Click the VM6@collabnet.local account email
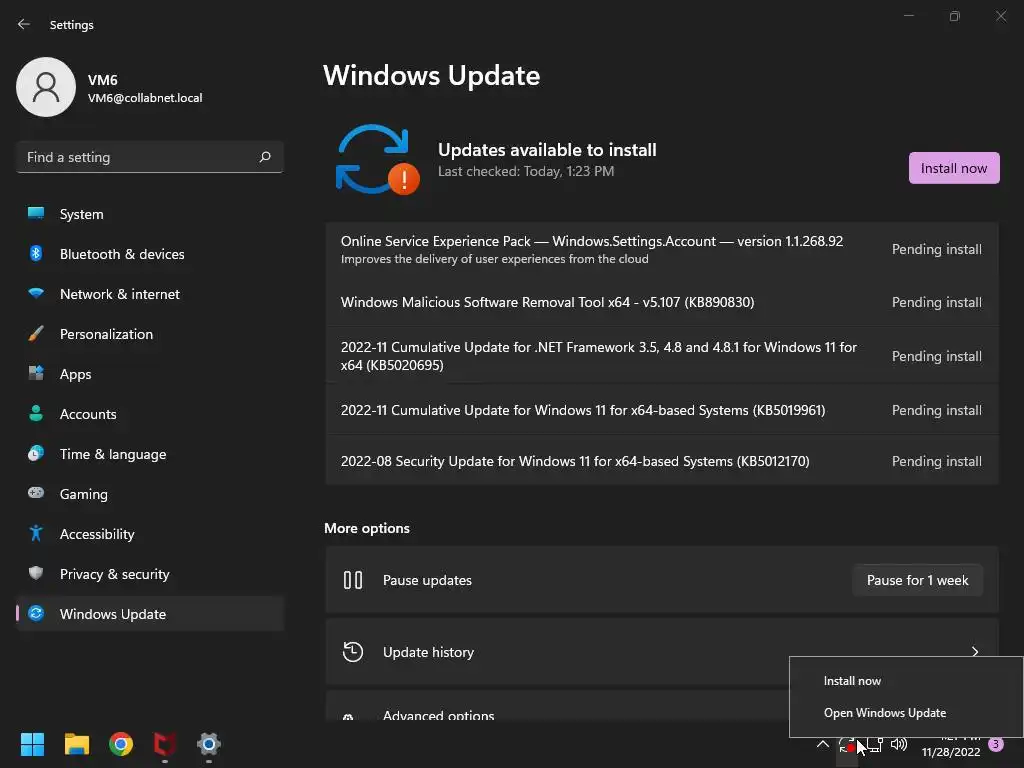 point(145,98)
